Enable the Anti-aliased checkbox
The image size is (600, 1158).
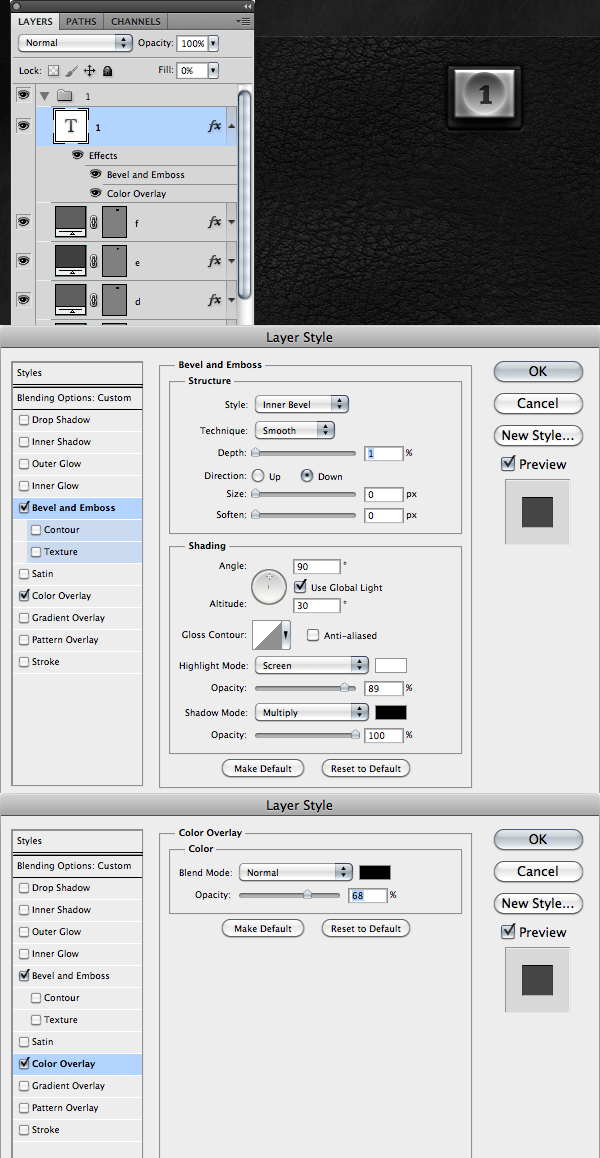coord(313,635)
